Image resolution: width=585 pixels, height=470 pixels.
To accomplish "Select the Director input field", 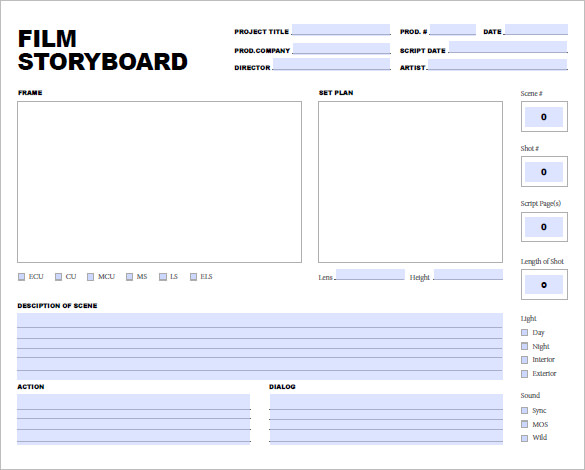I will (331, 64).
